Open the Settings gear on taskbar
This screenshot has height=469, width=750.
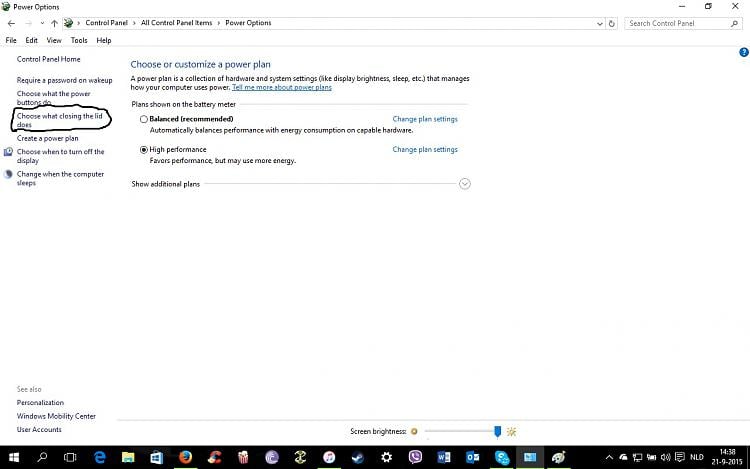[386, 458]
